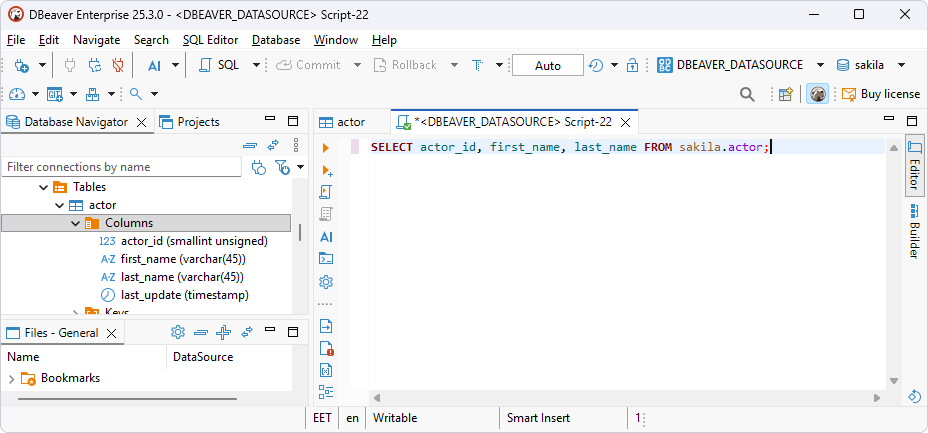Click editor sidebar settings gear

(326, 282)
